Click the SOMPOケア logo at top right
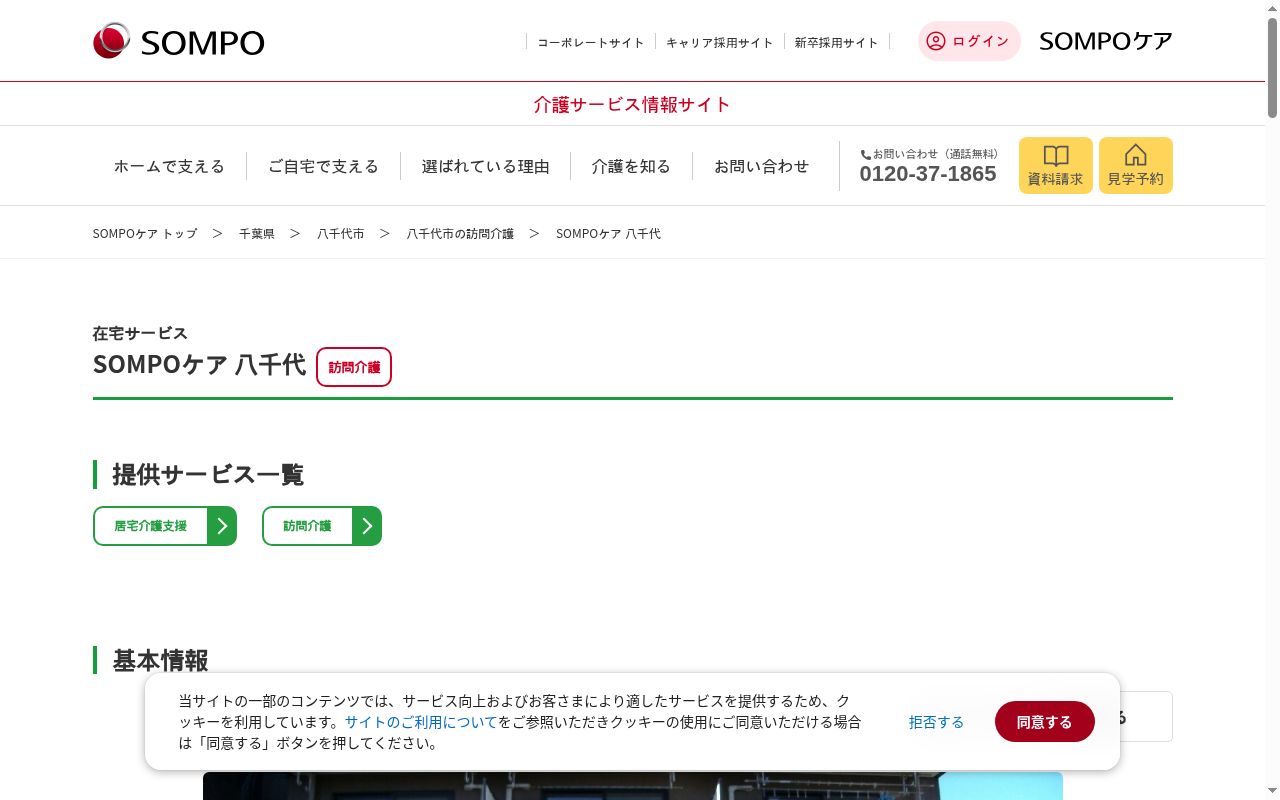Screen dimensions: 1280x800 coord(1106,41)
